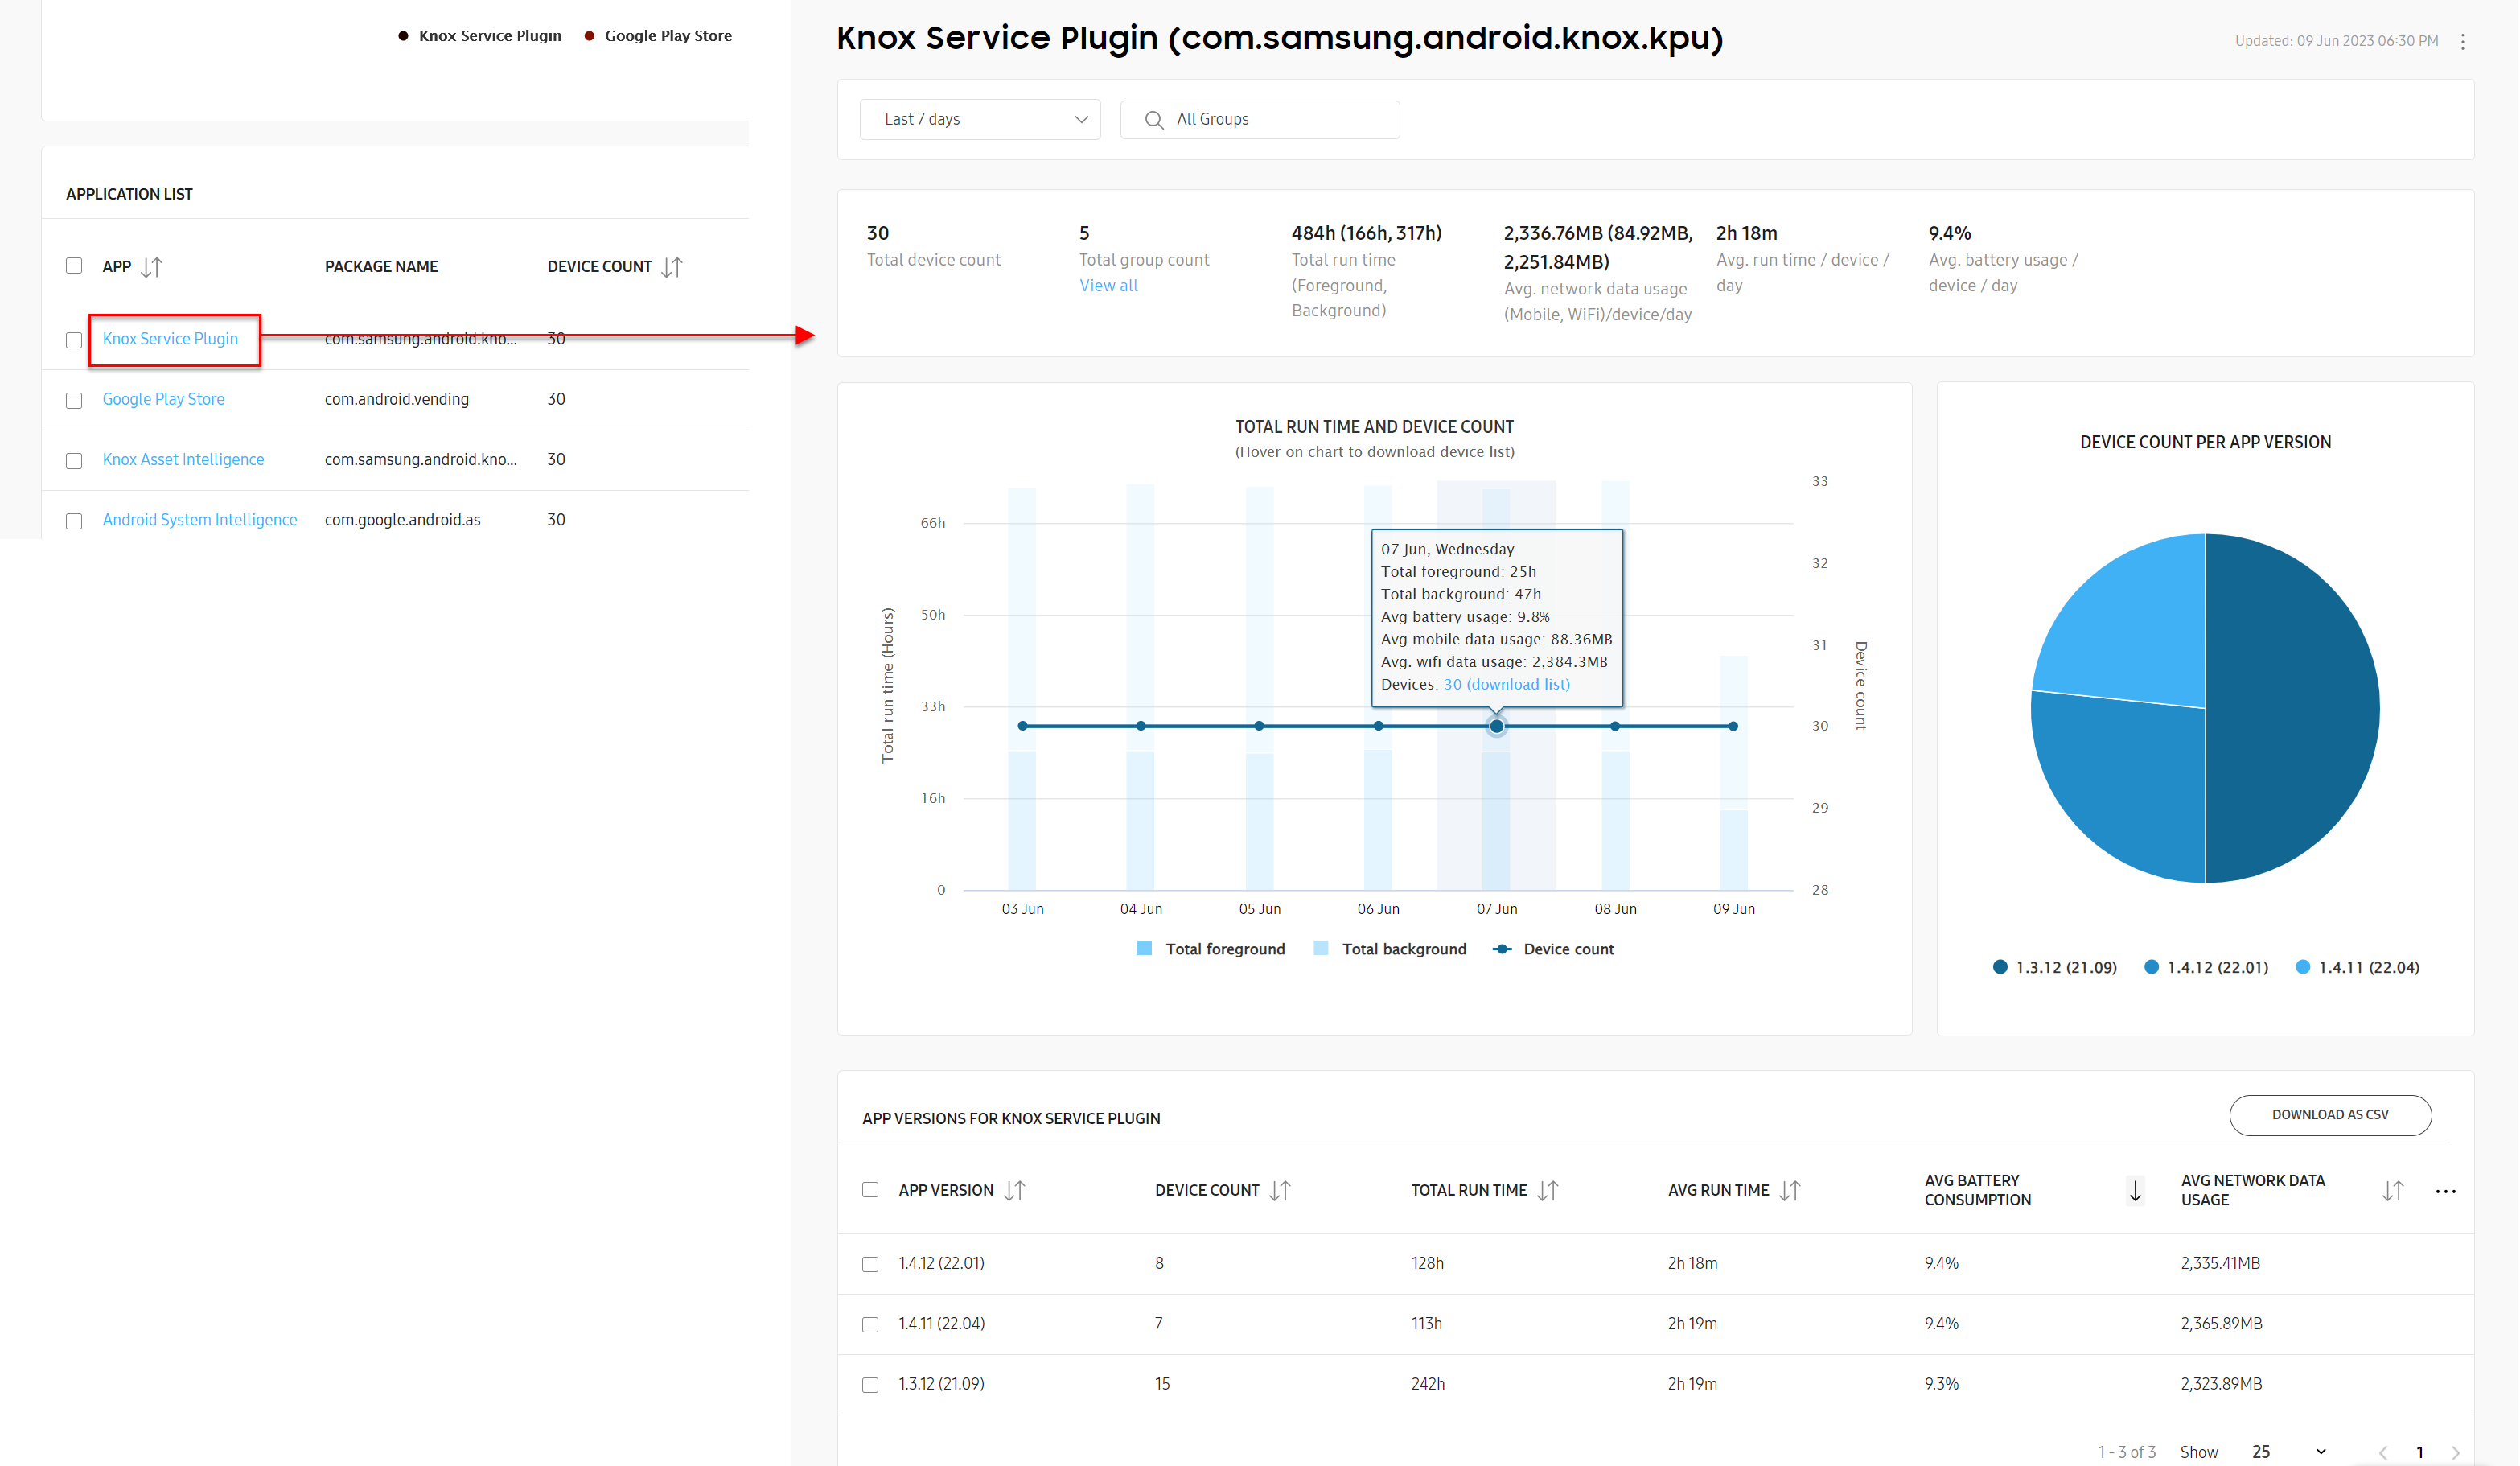Click the dark blue 1.3.12 pie slice

click(2295, 708)
